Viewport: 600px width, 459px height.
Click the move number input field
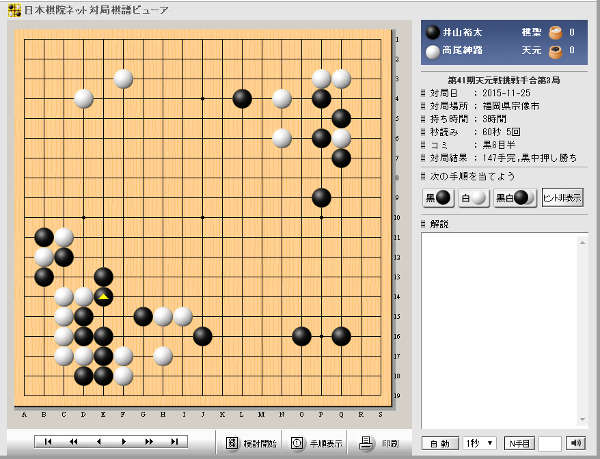click(550, 443)
